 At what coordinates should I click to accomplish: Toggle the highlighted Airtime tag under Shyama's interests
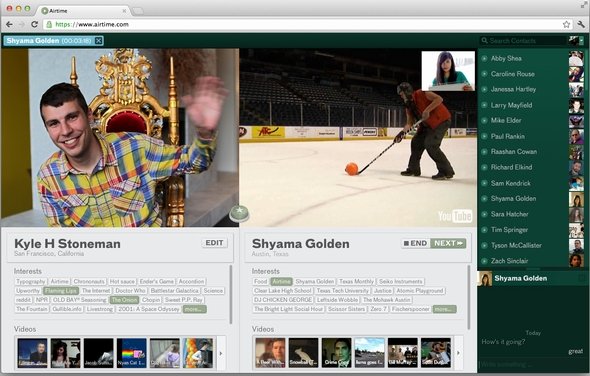pyautogui.click(x=281, y=282)
